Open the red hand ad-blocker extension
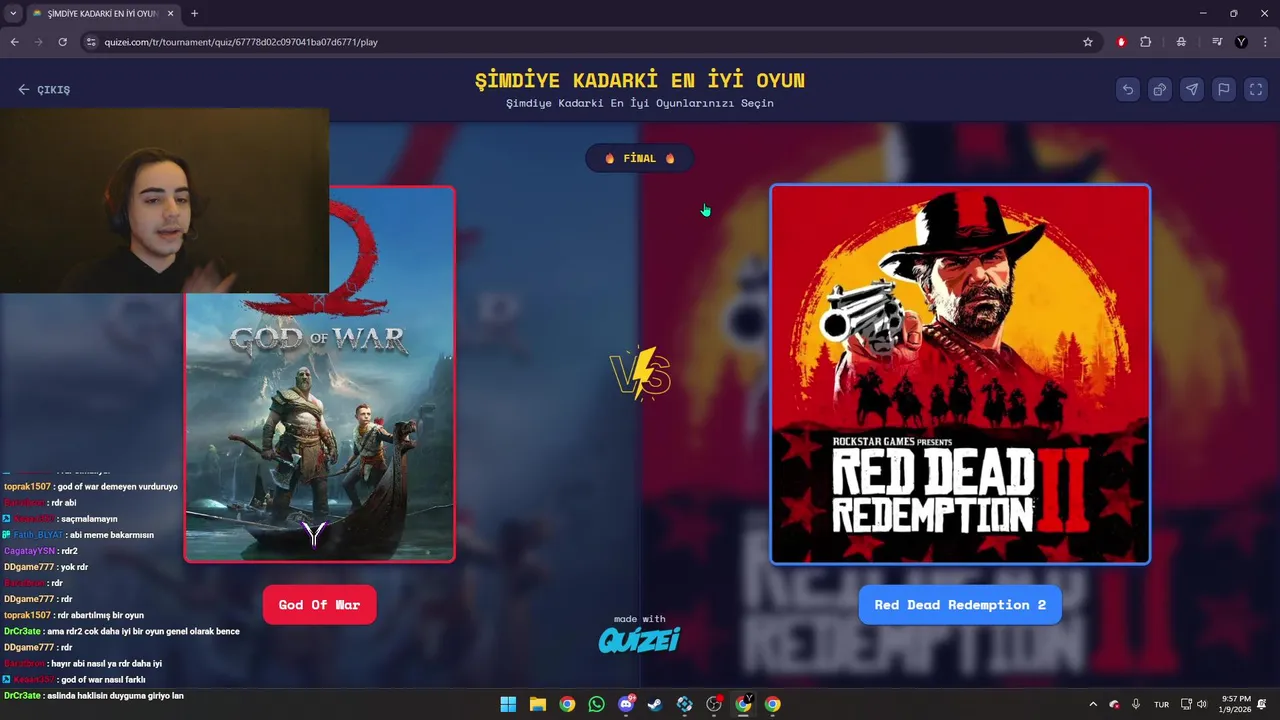1280x720 pixels. (x=1121, y=42)
